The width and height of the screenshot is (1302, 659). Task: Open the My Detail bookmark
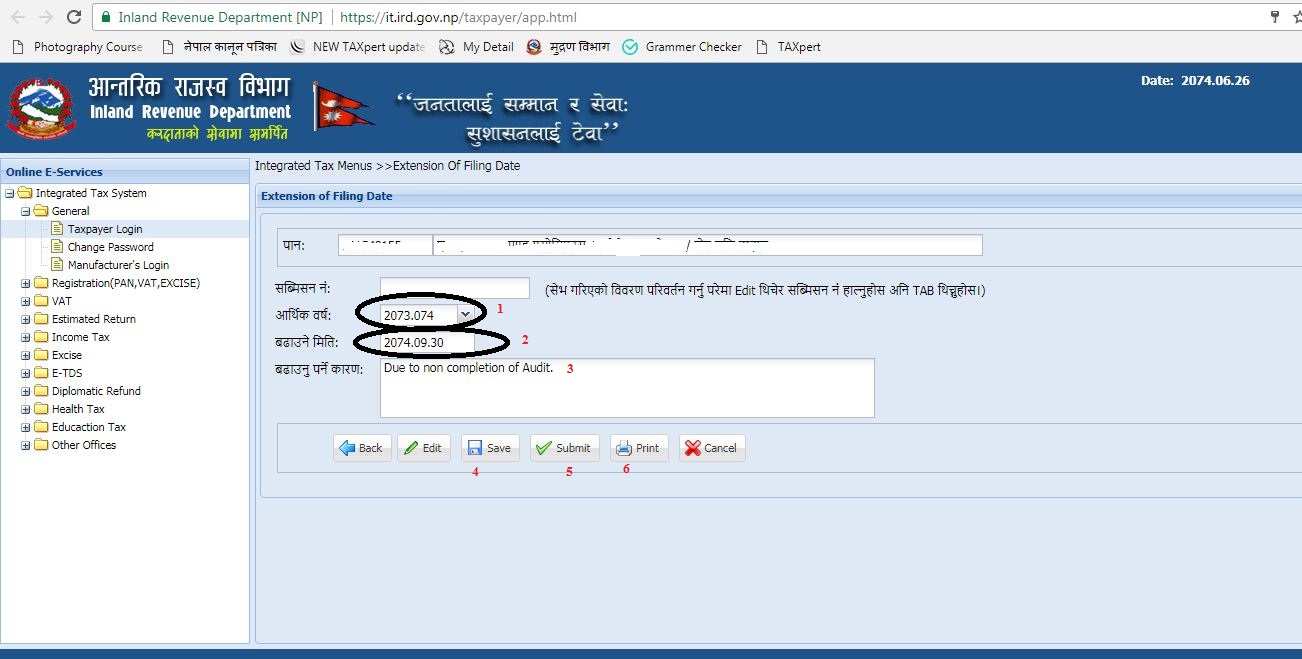coord(476,47)
